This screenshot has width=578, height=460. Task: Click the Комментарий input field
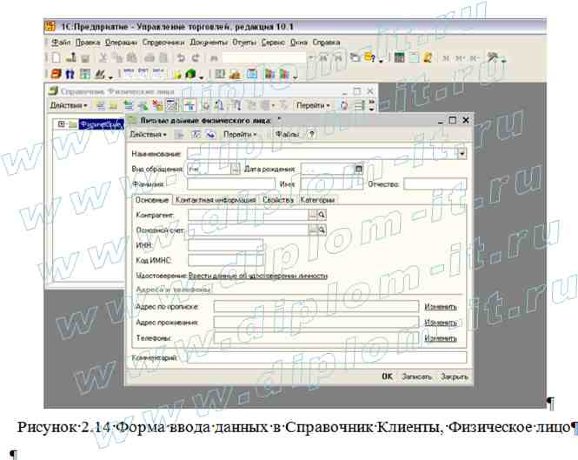click(327, 358)
